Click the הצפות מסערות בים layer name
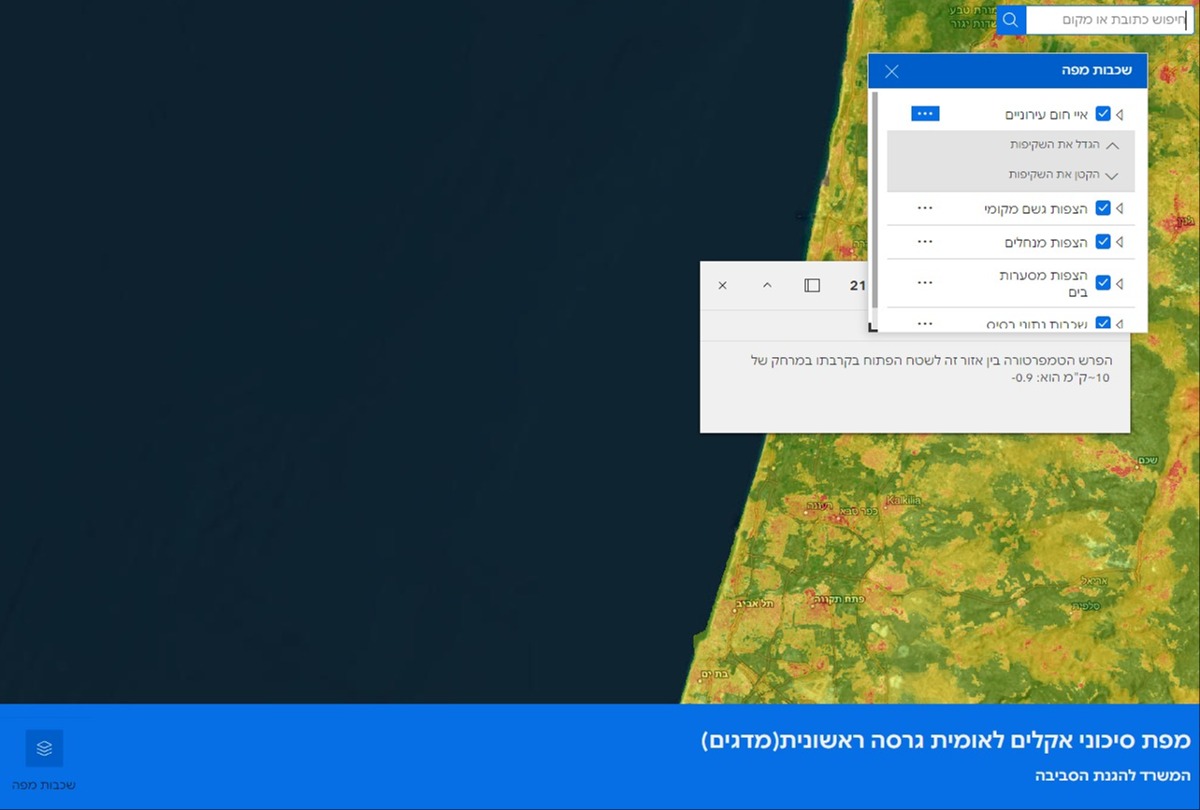This screenshot has width=1200, height=810. (1043, 284)
